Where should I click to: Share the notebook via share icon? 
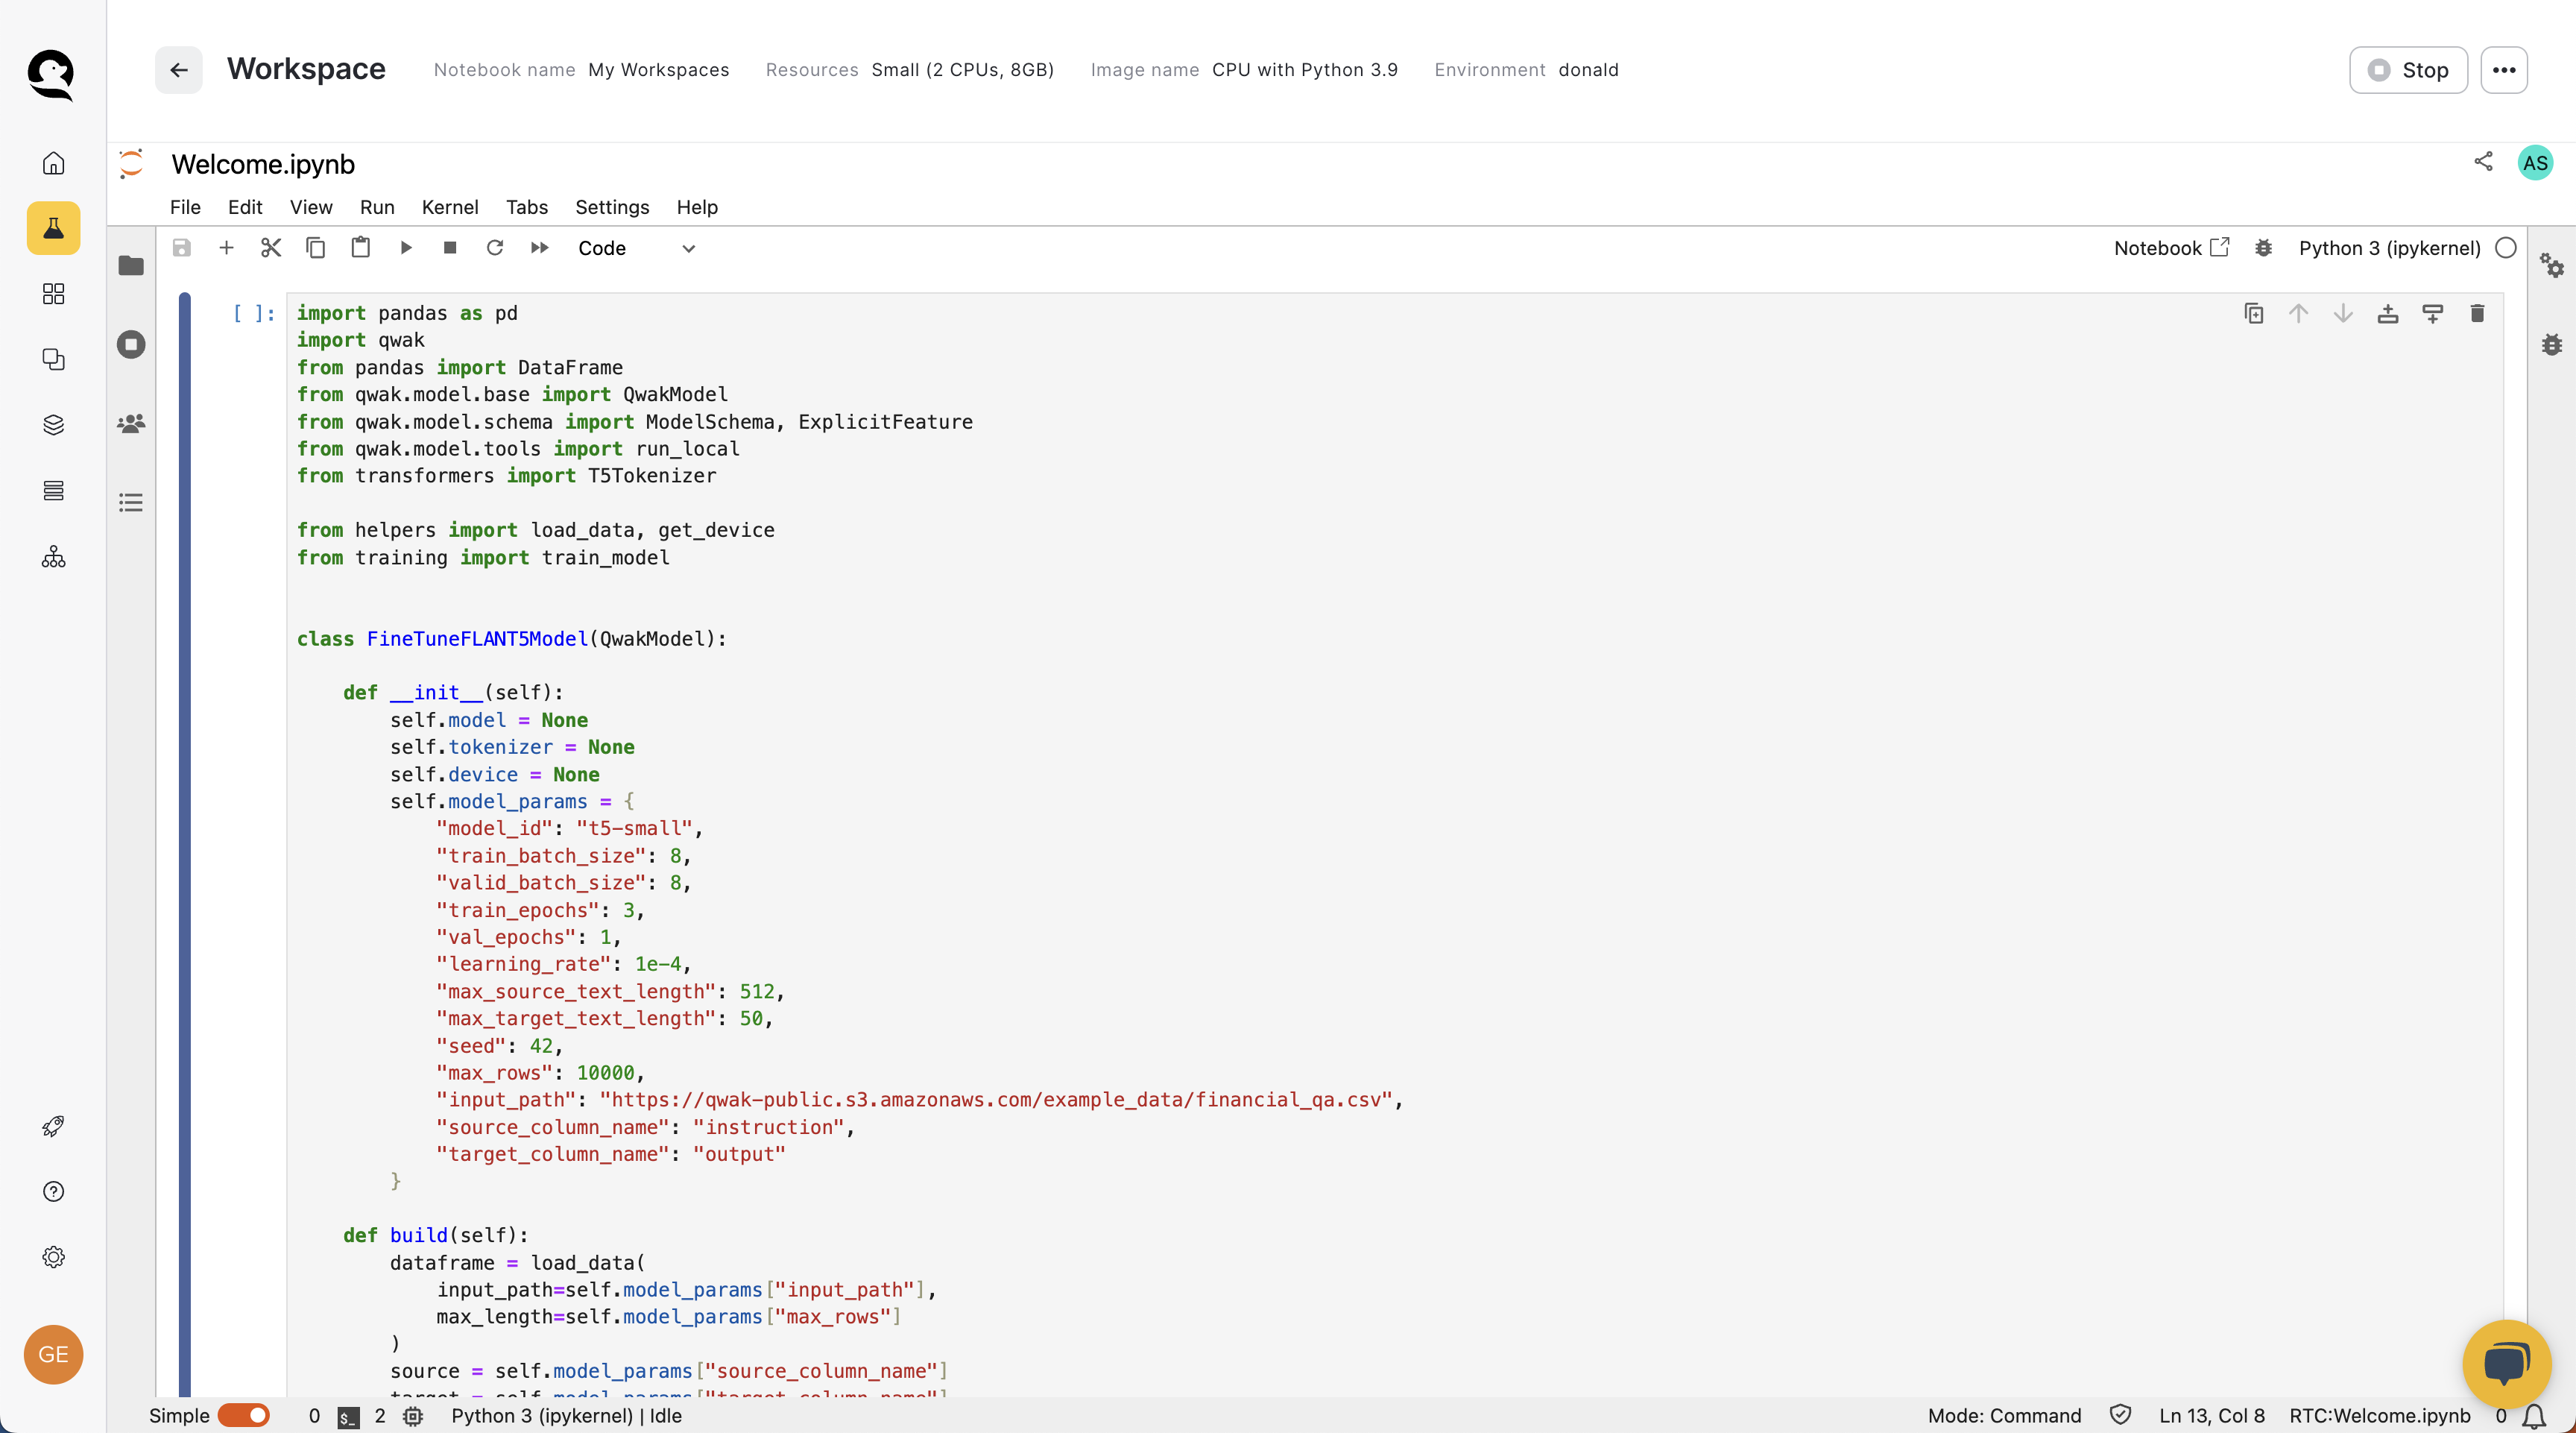click(2483, 162)
